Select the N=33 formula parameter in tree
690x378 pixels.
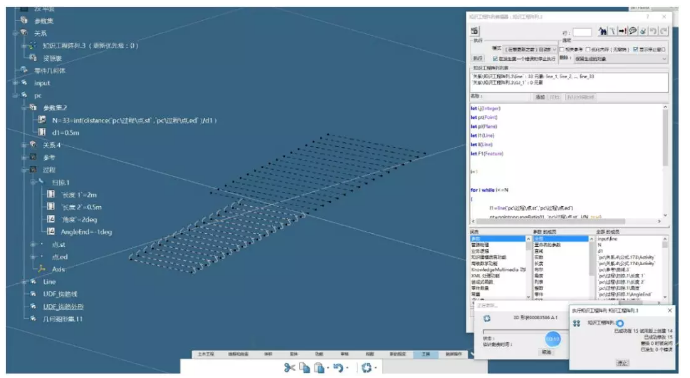pyautogui.click(x=134, y=120)
